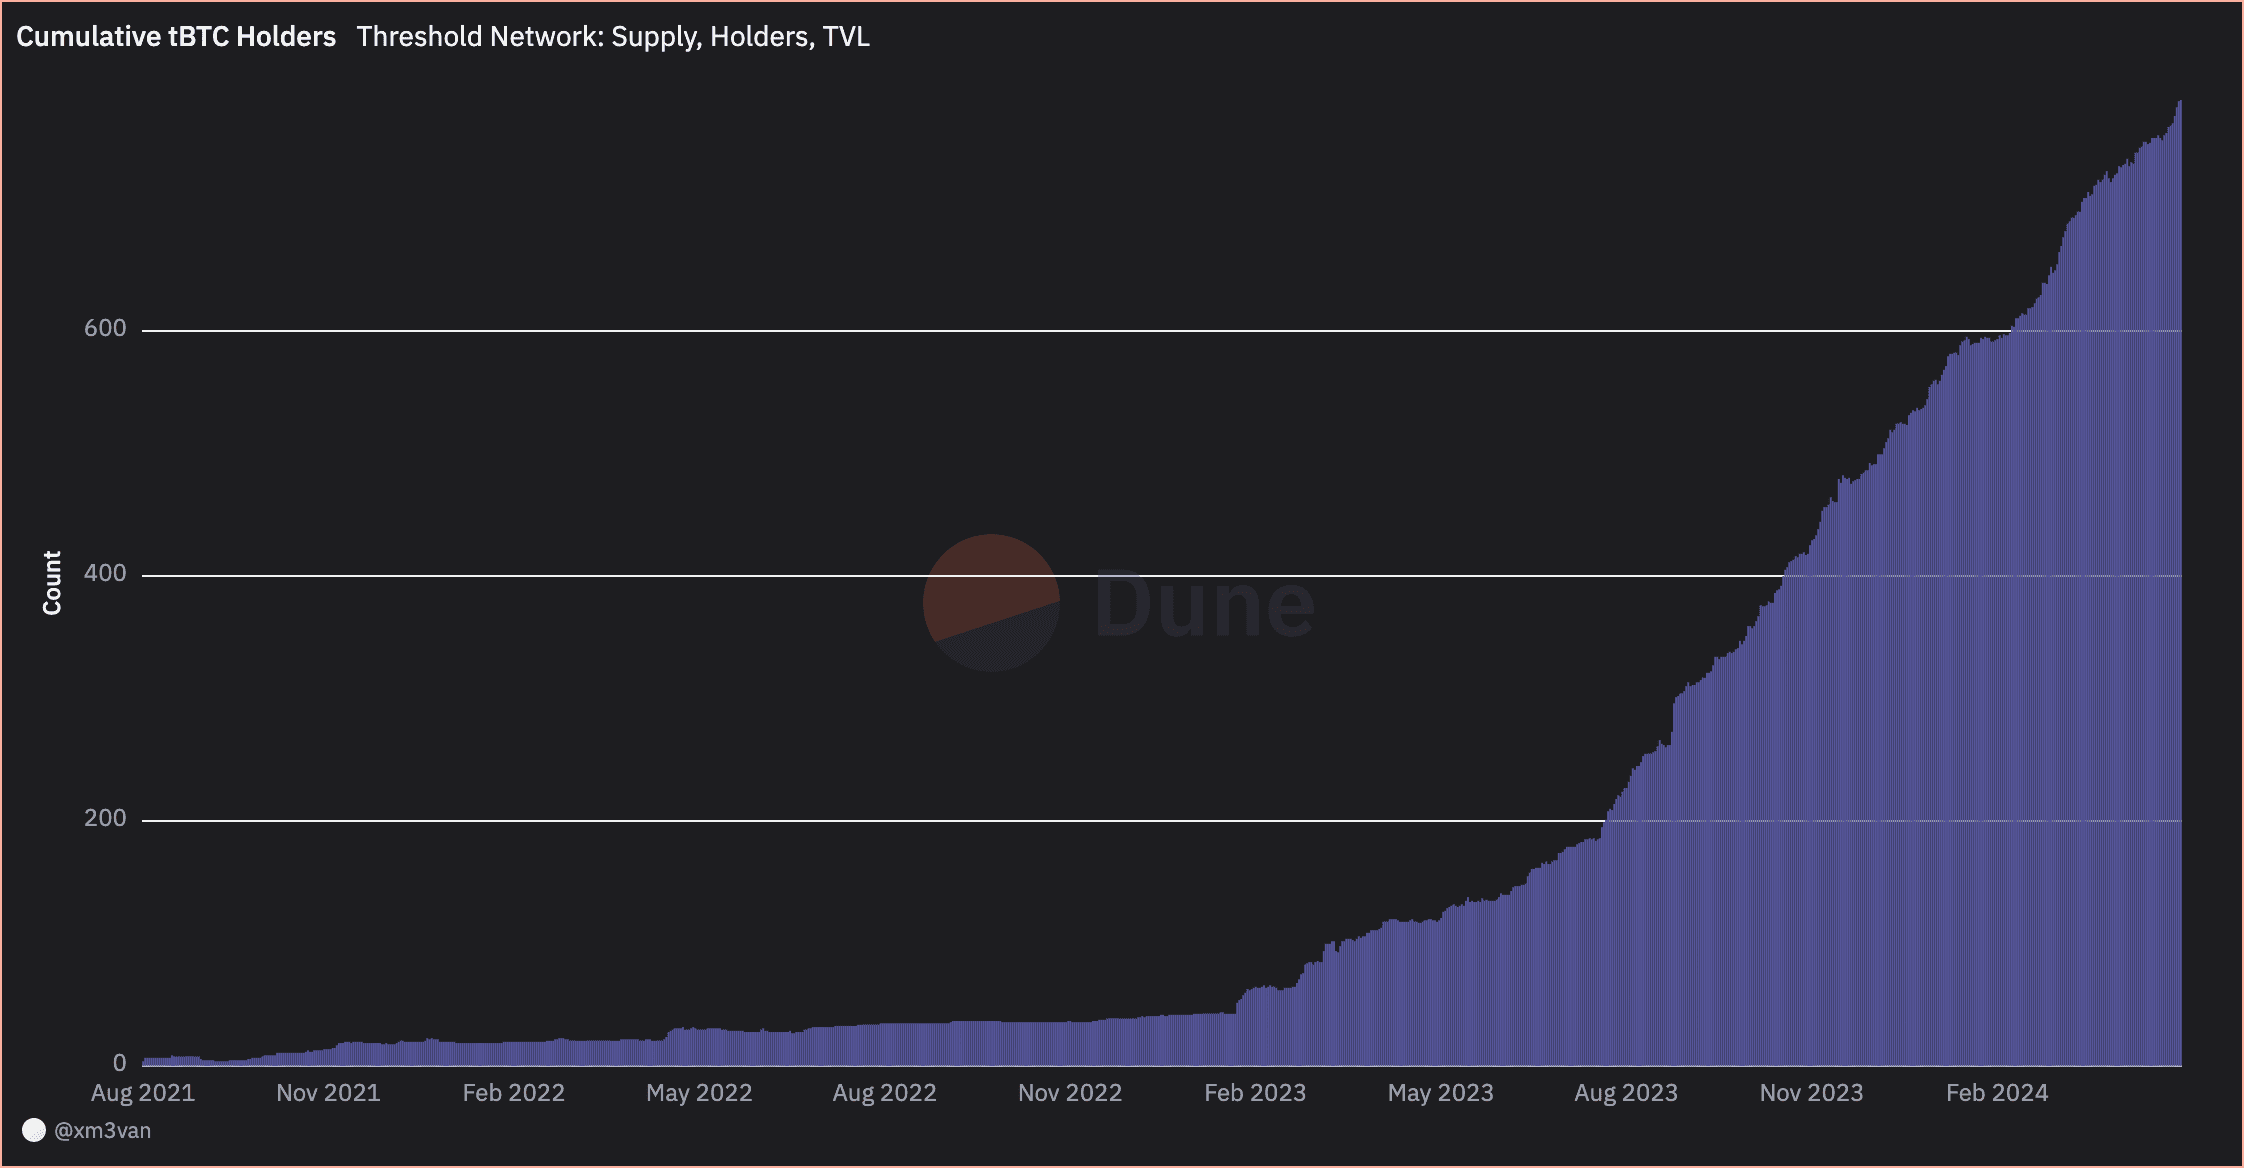
Task: Click the 200 y-axis label
Action: (x=105, y=818)
